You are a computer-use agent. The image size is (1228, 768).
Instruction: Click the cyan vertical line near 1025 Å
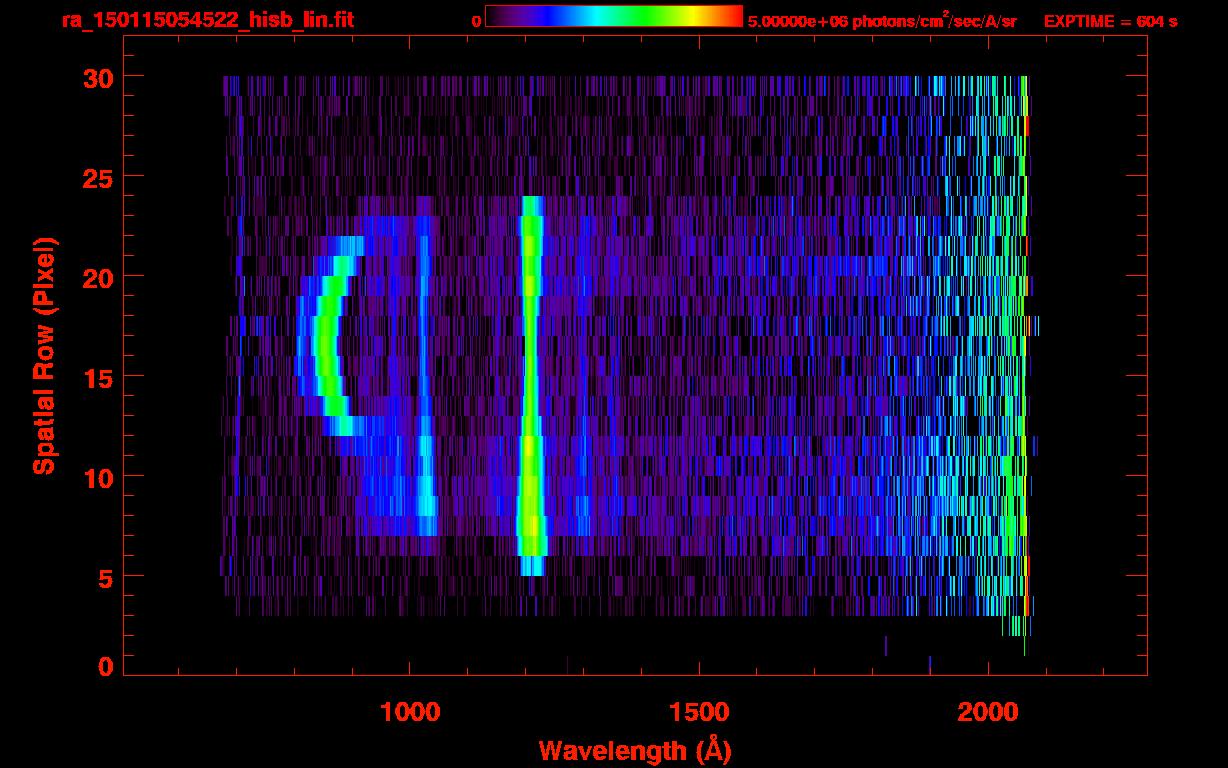click(426, 376)
